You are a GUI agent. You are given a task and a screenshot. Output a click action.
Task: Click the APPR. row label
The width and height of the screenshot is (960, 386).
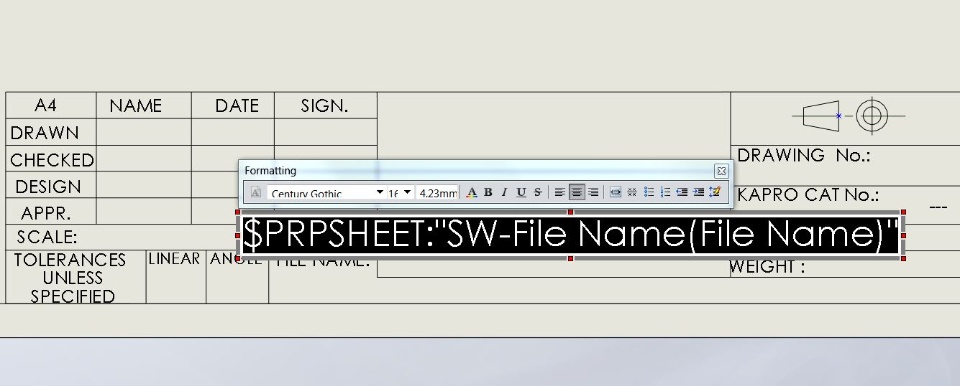point(46,213)
